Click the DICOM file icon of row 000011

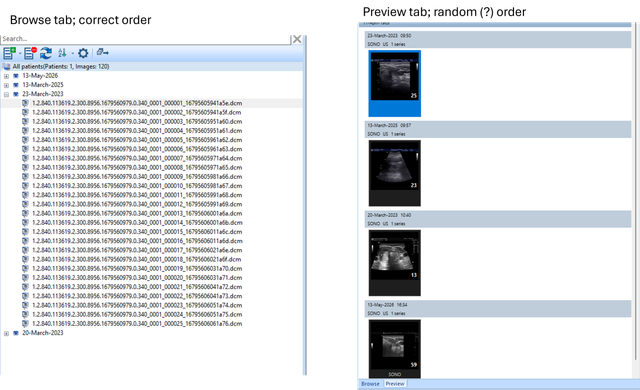[x=25, y=195]
